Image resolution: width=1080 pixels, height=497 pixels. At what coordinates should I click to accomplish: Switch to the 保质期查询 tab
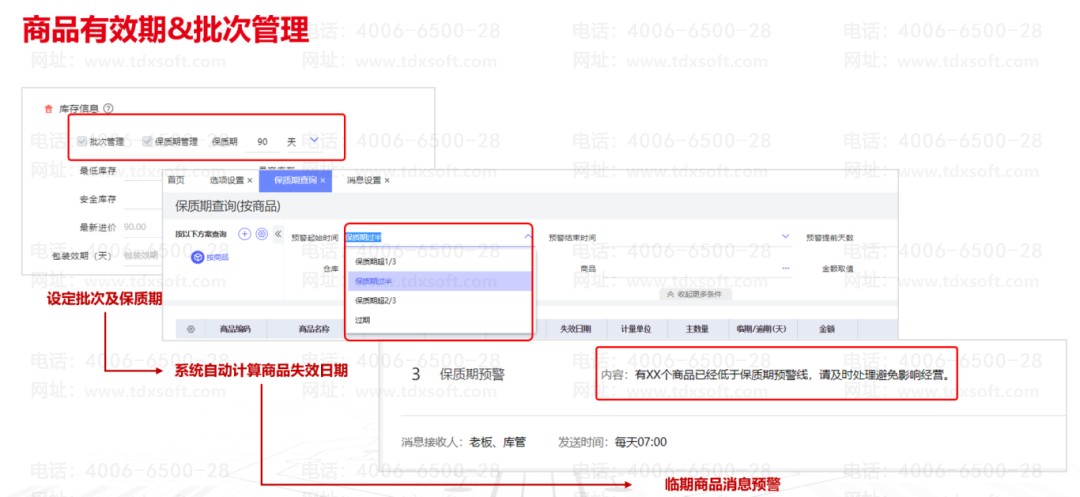[295, 180]
